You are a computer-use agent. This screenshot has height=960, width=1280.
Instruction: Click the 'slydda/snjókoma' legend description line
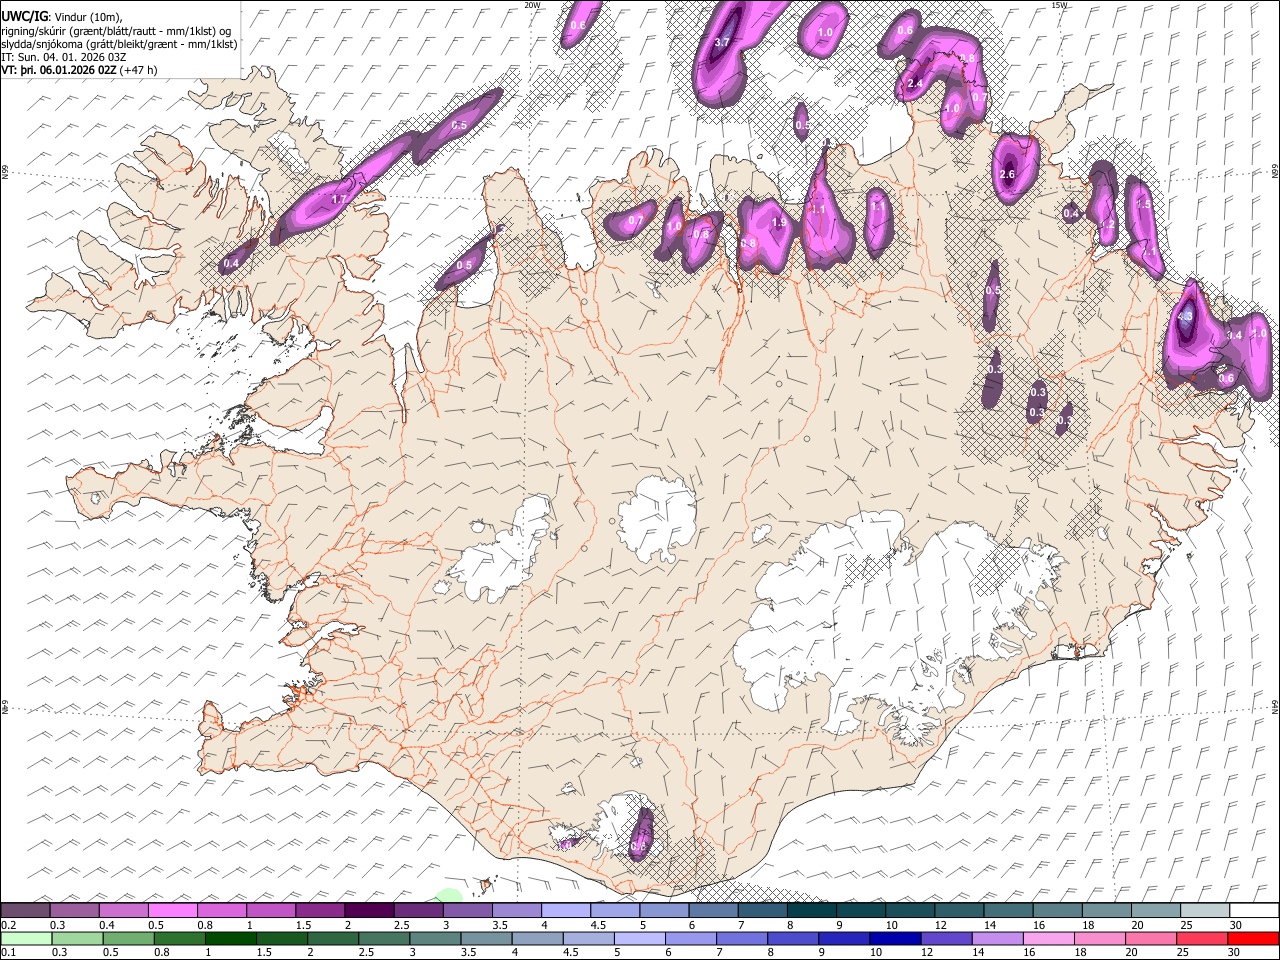click(119, 44)
